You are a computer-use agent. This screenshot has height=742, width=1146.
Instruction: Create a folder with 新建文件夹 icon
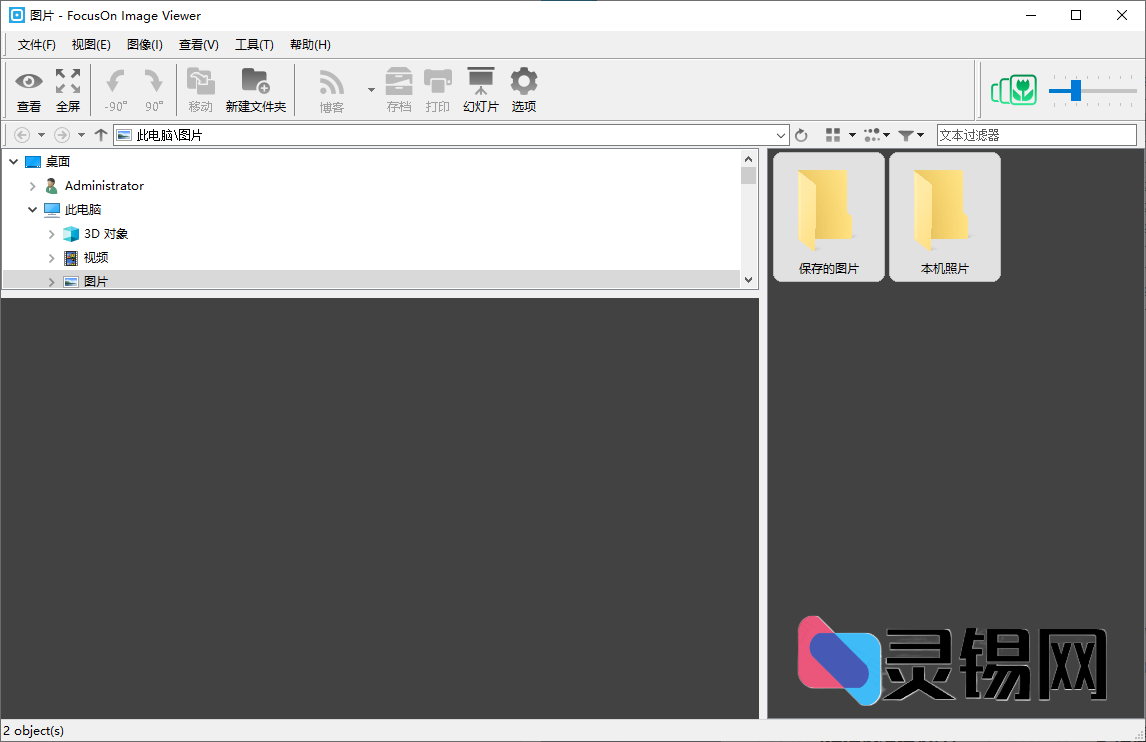(x=256, y=88)
